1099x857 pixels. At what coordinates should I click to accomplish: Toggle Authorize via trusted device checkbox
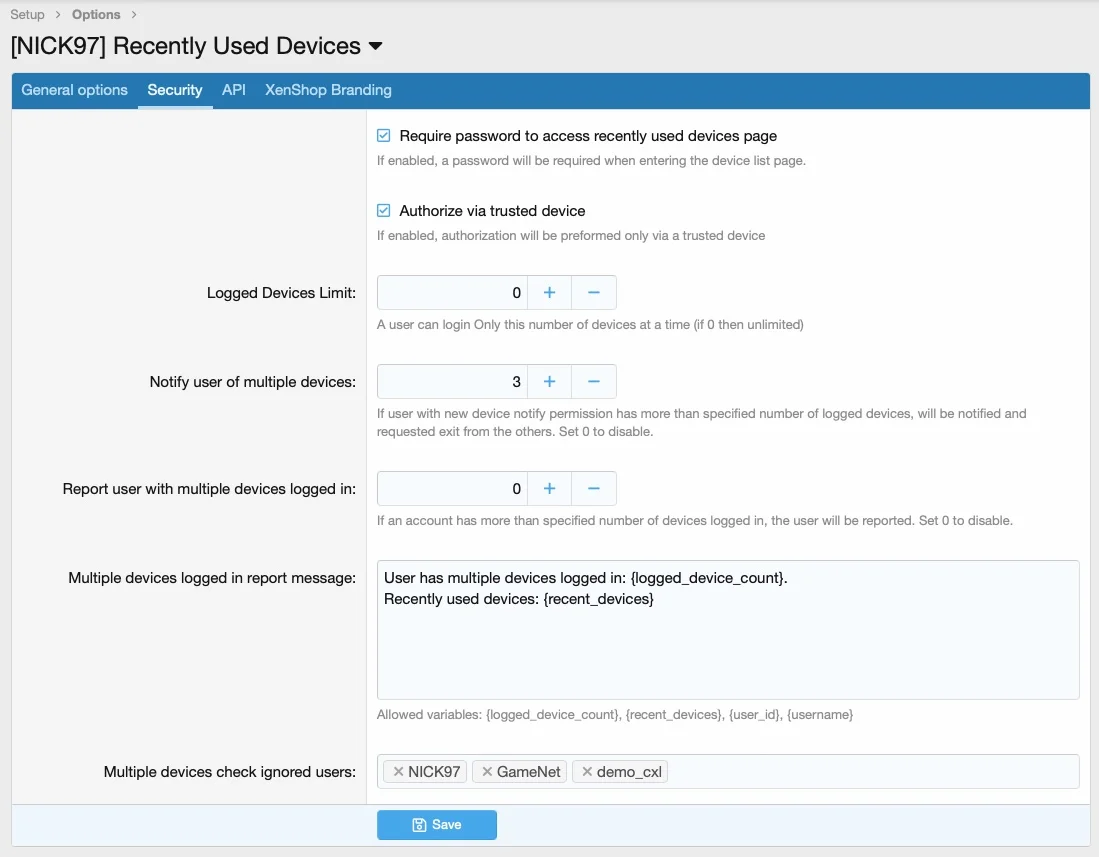click(x=383, y=211)
